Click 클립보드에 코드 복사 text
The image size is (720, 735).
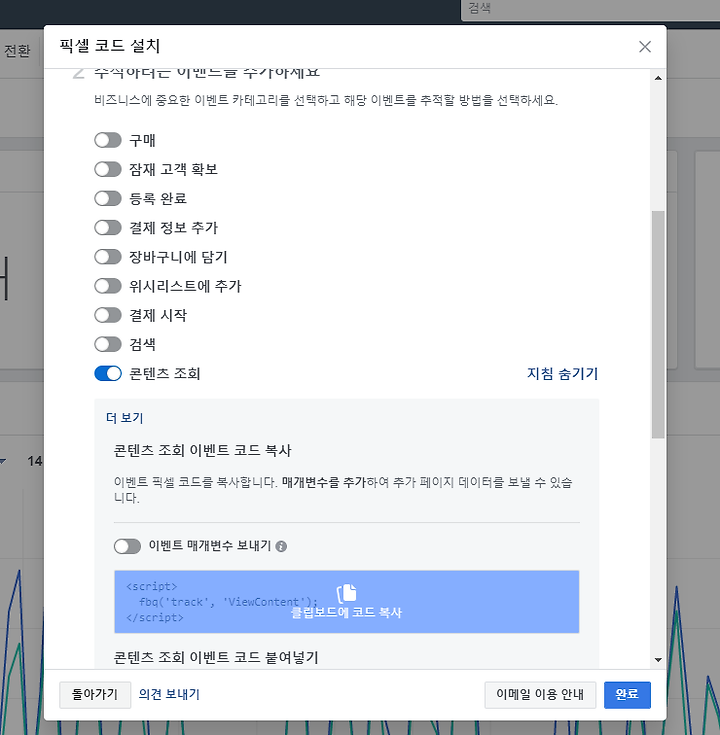[346, 613]
